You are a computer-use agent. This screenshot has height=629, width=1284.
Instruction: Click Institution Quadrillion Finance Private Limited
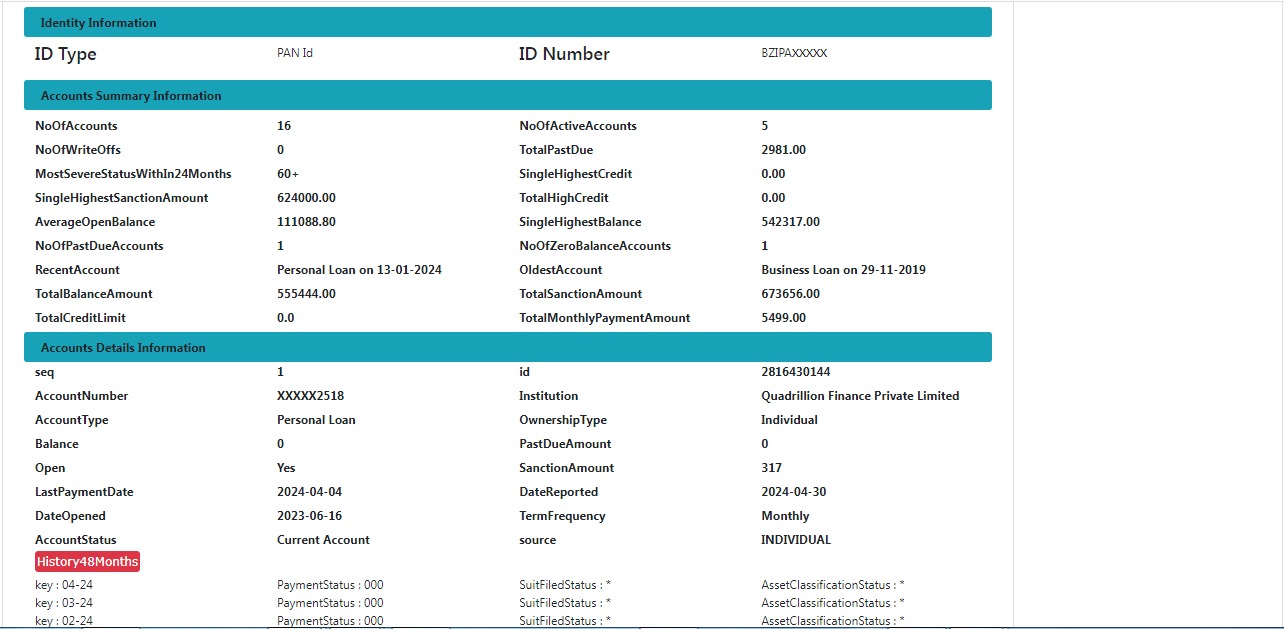tap(860, 396)
